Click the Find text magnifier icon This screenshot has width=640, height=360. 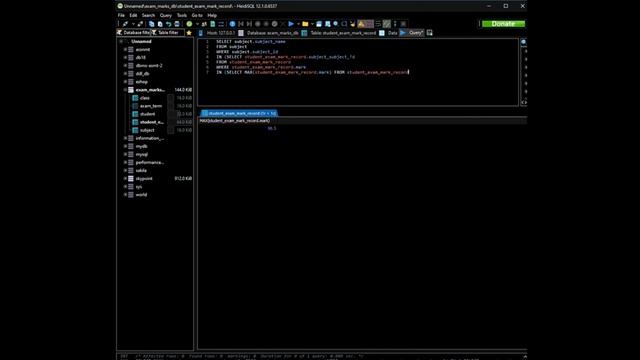pyautogui.click(x=336, y=24)
